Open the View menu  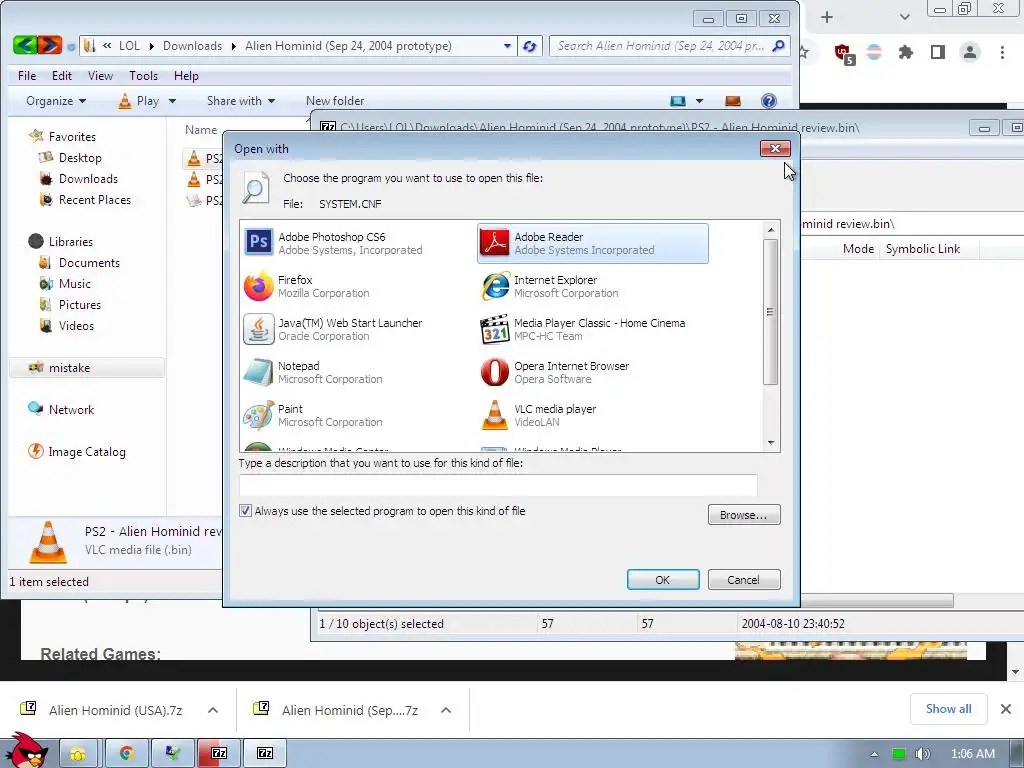[x=101, y=76]
